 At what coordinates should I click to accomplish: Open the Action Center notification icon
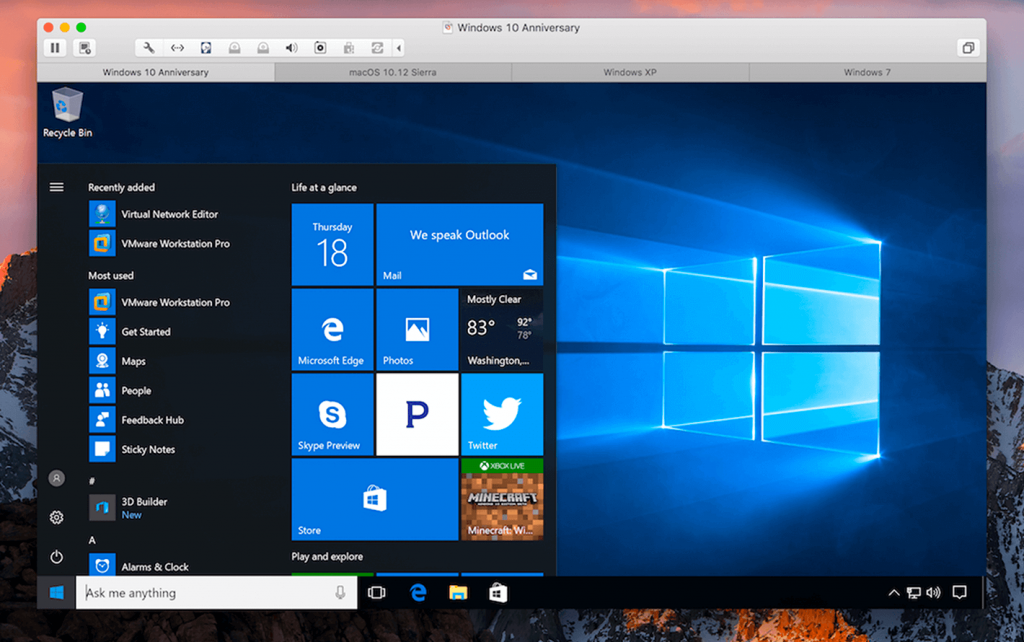[959, 592]
